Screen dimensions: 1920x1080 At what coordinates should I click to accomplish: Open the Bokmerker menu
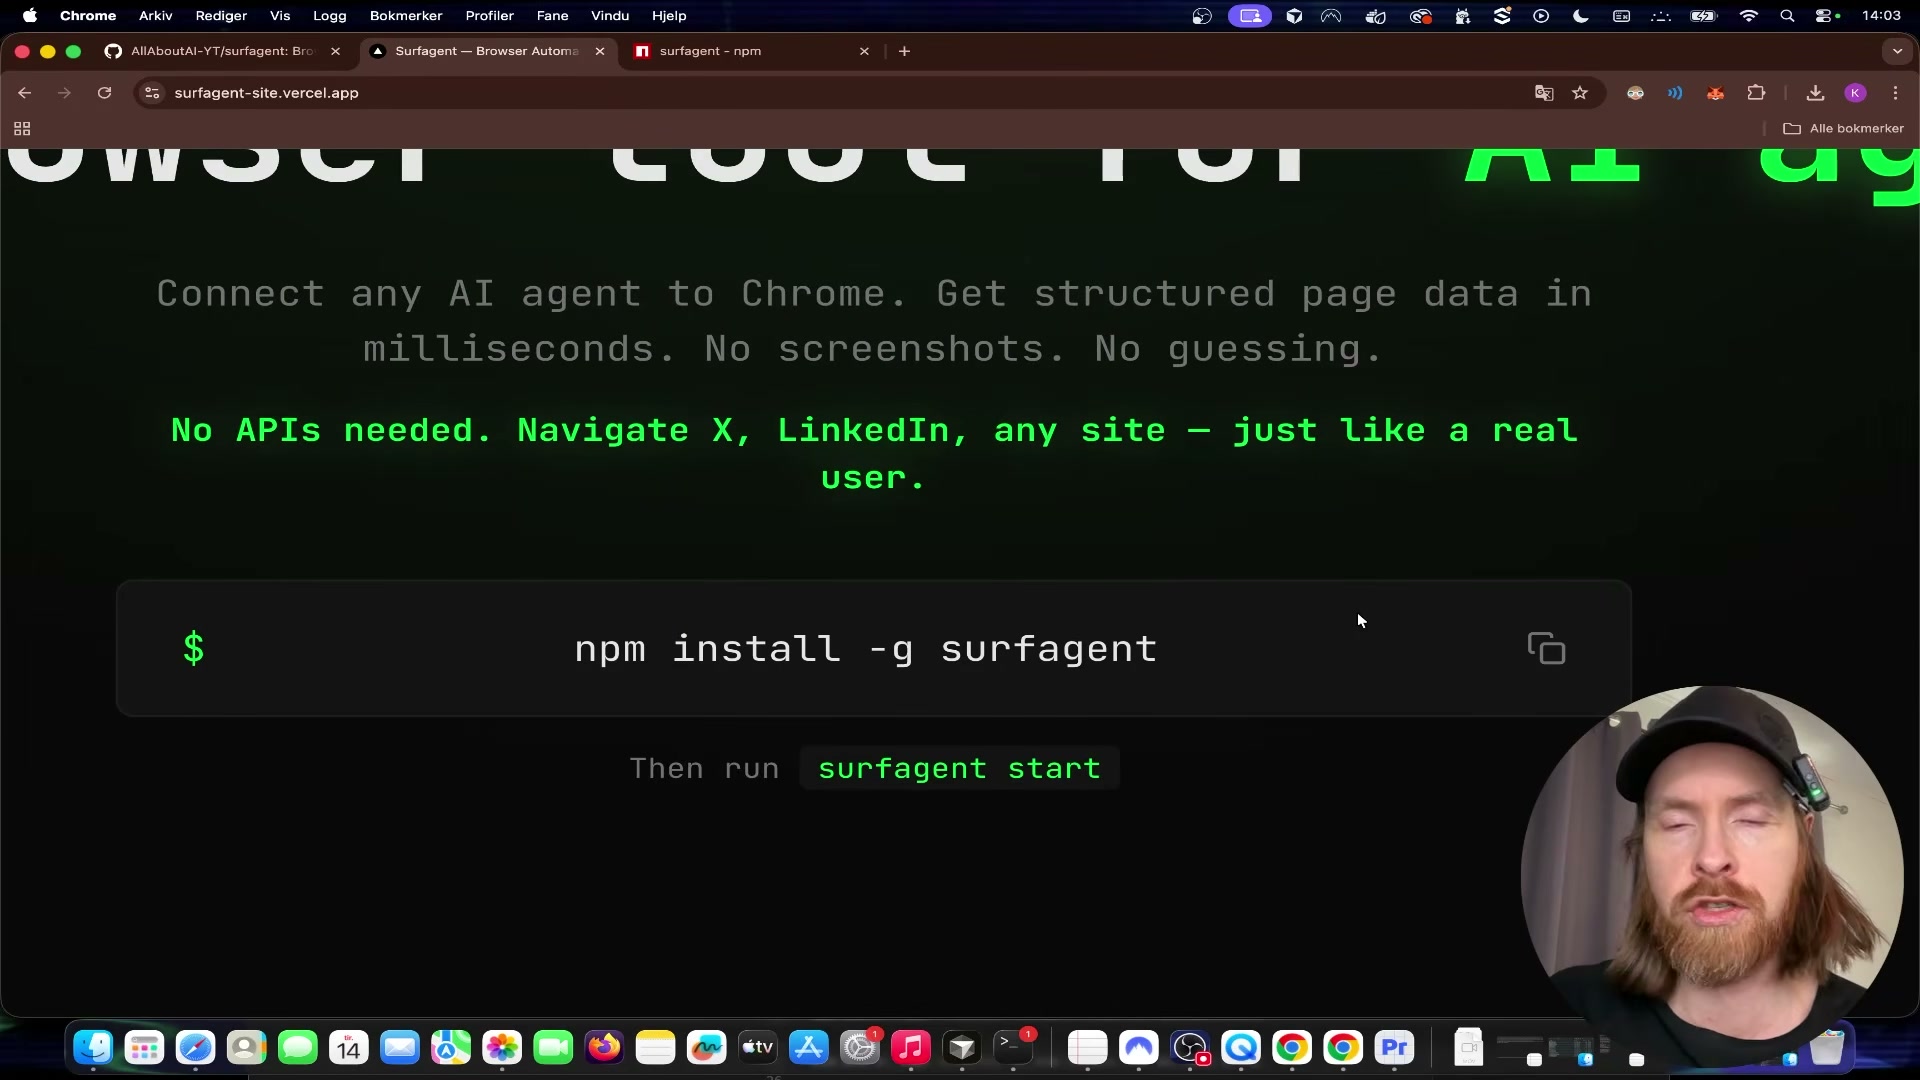click(406, 15)
